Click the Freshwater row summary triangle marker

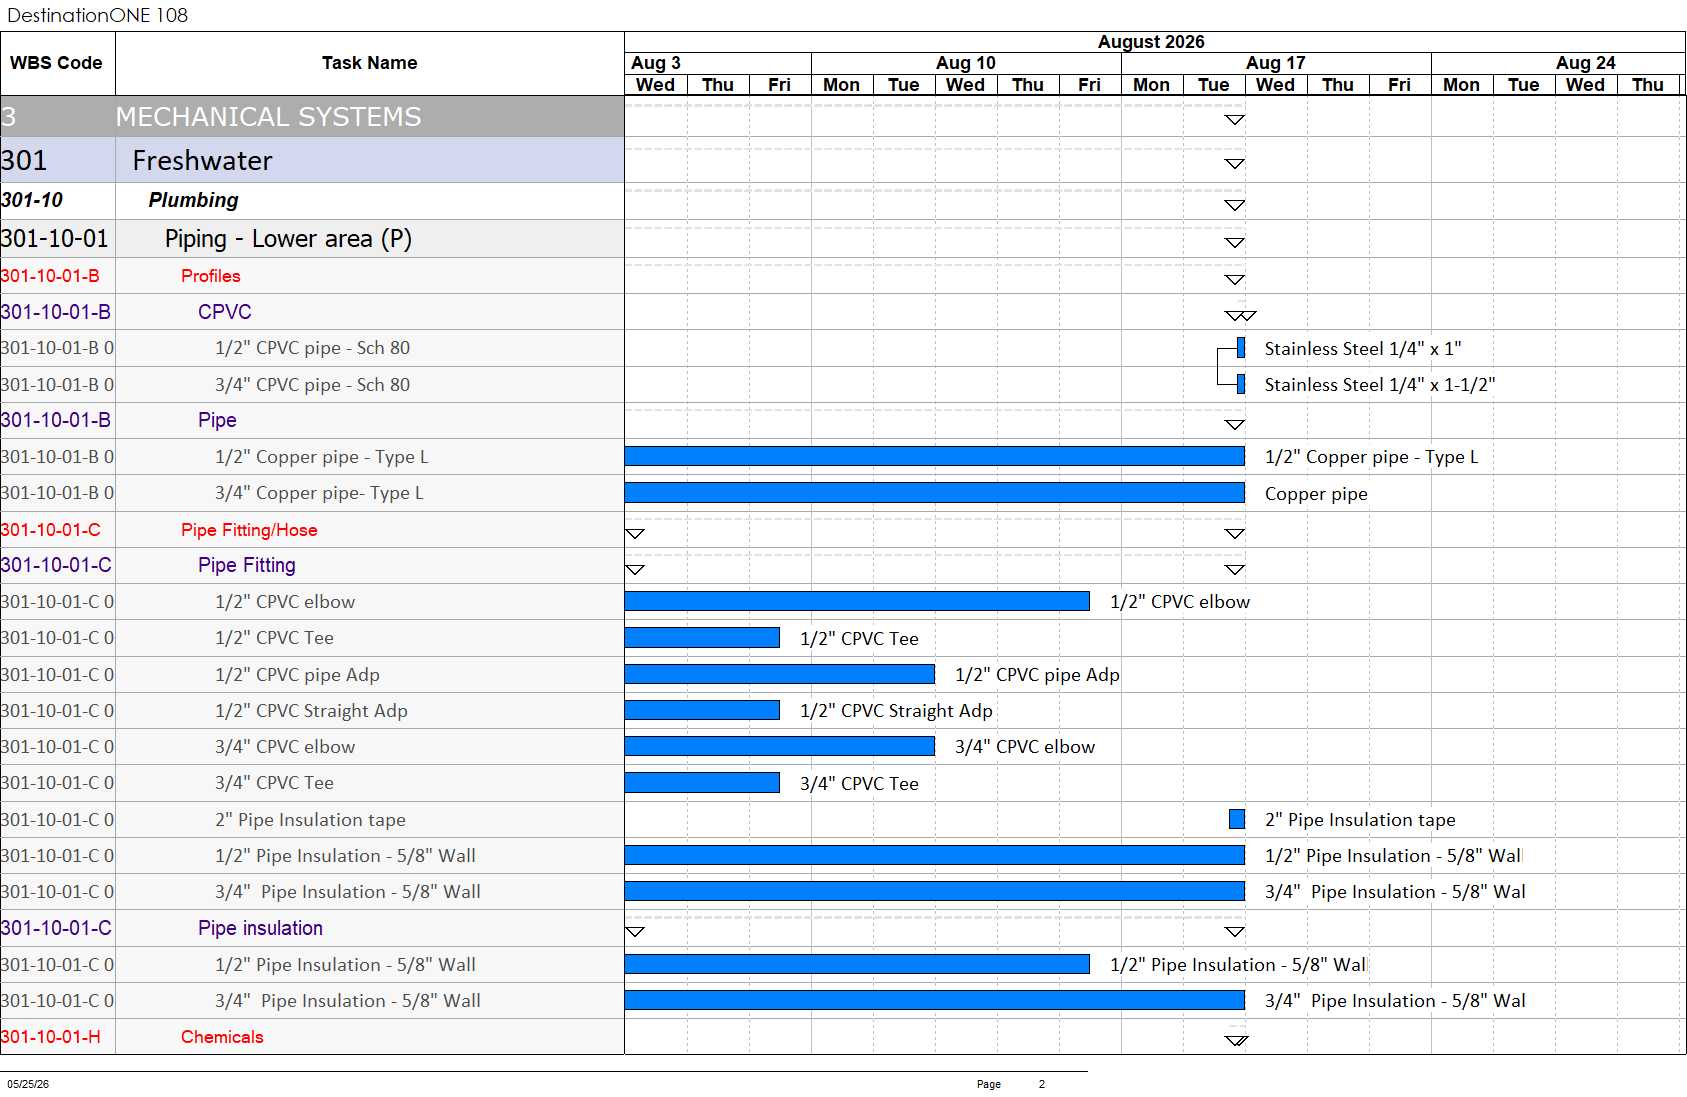[1235, 164]
